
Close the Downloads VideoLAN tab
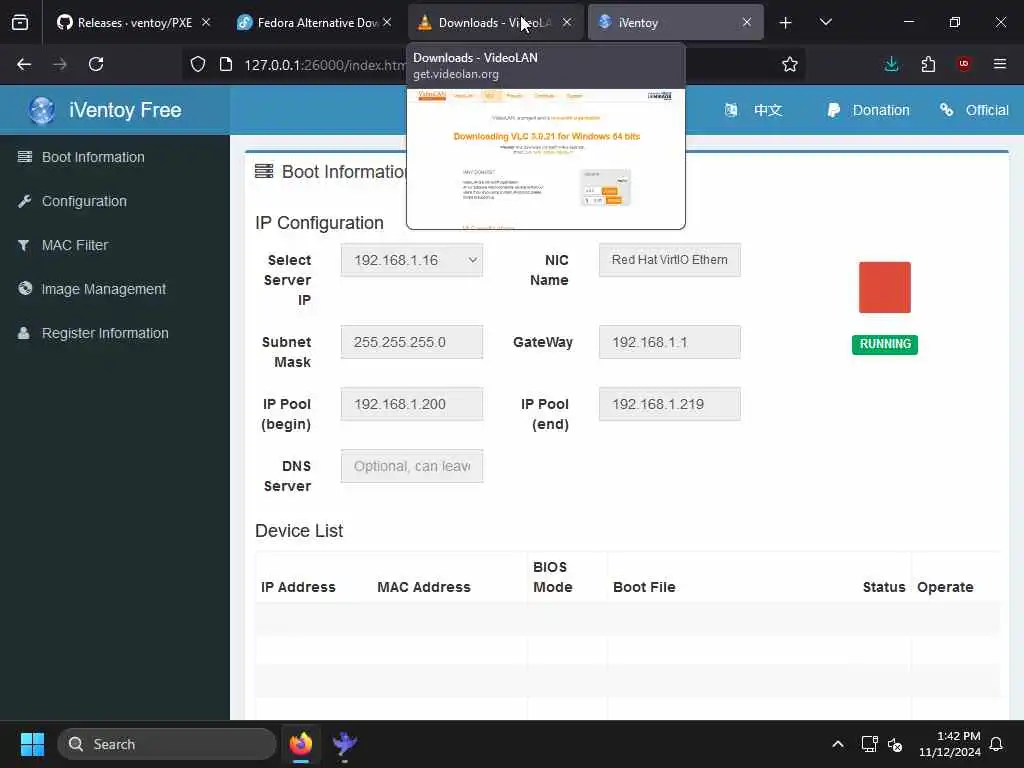[x=567, y=22]
